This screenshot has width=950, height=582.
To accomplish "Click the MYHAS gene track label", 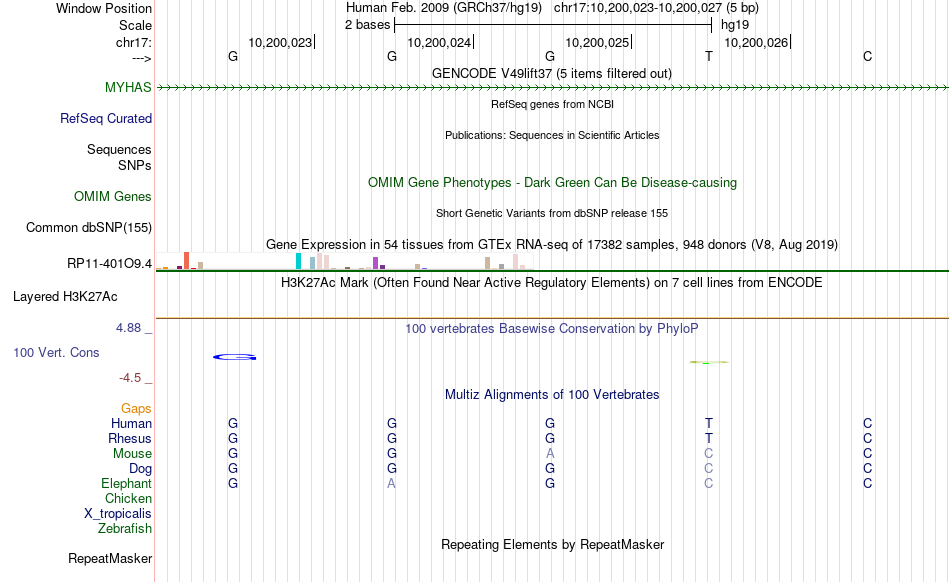I will [128, 87].
